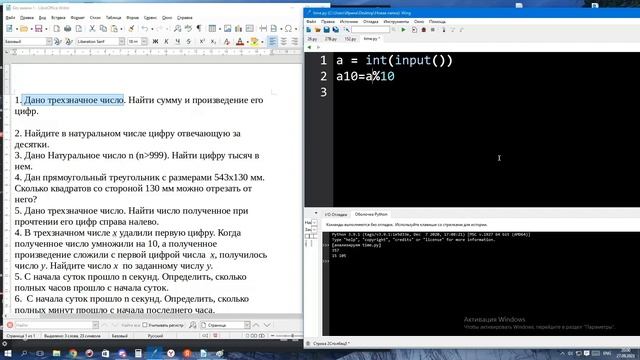Center text alignment in Writer

coord(283,41)
